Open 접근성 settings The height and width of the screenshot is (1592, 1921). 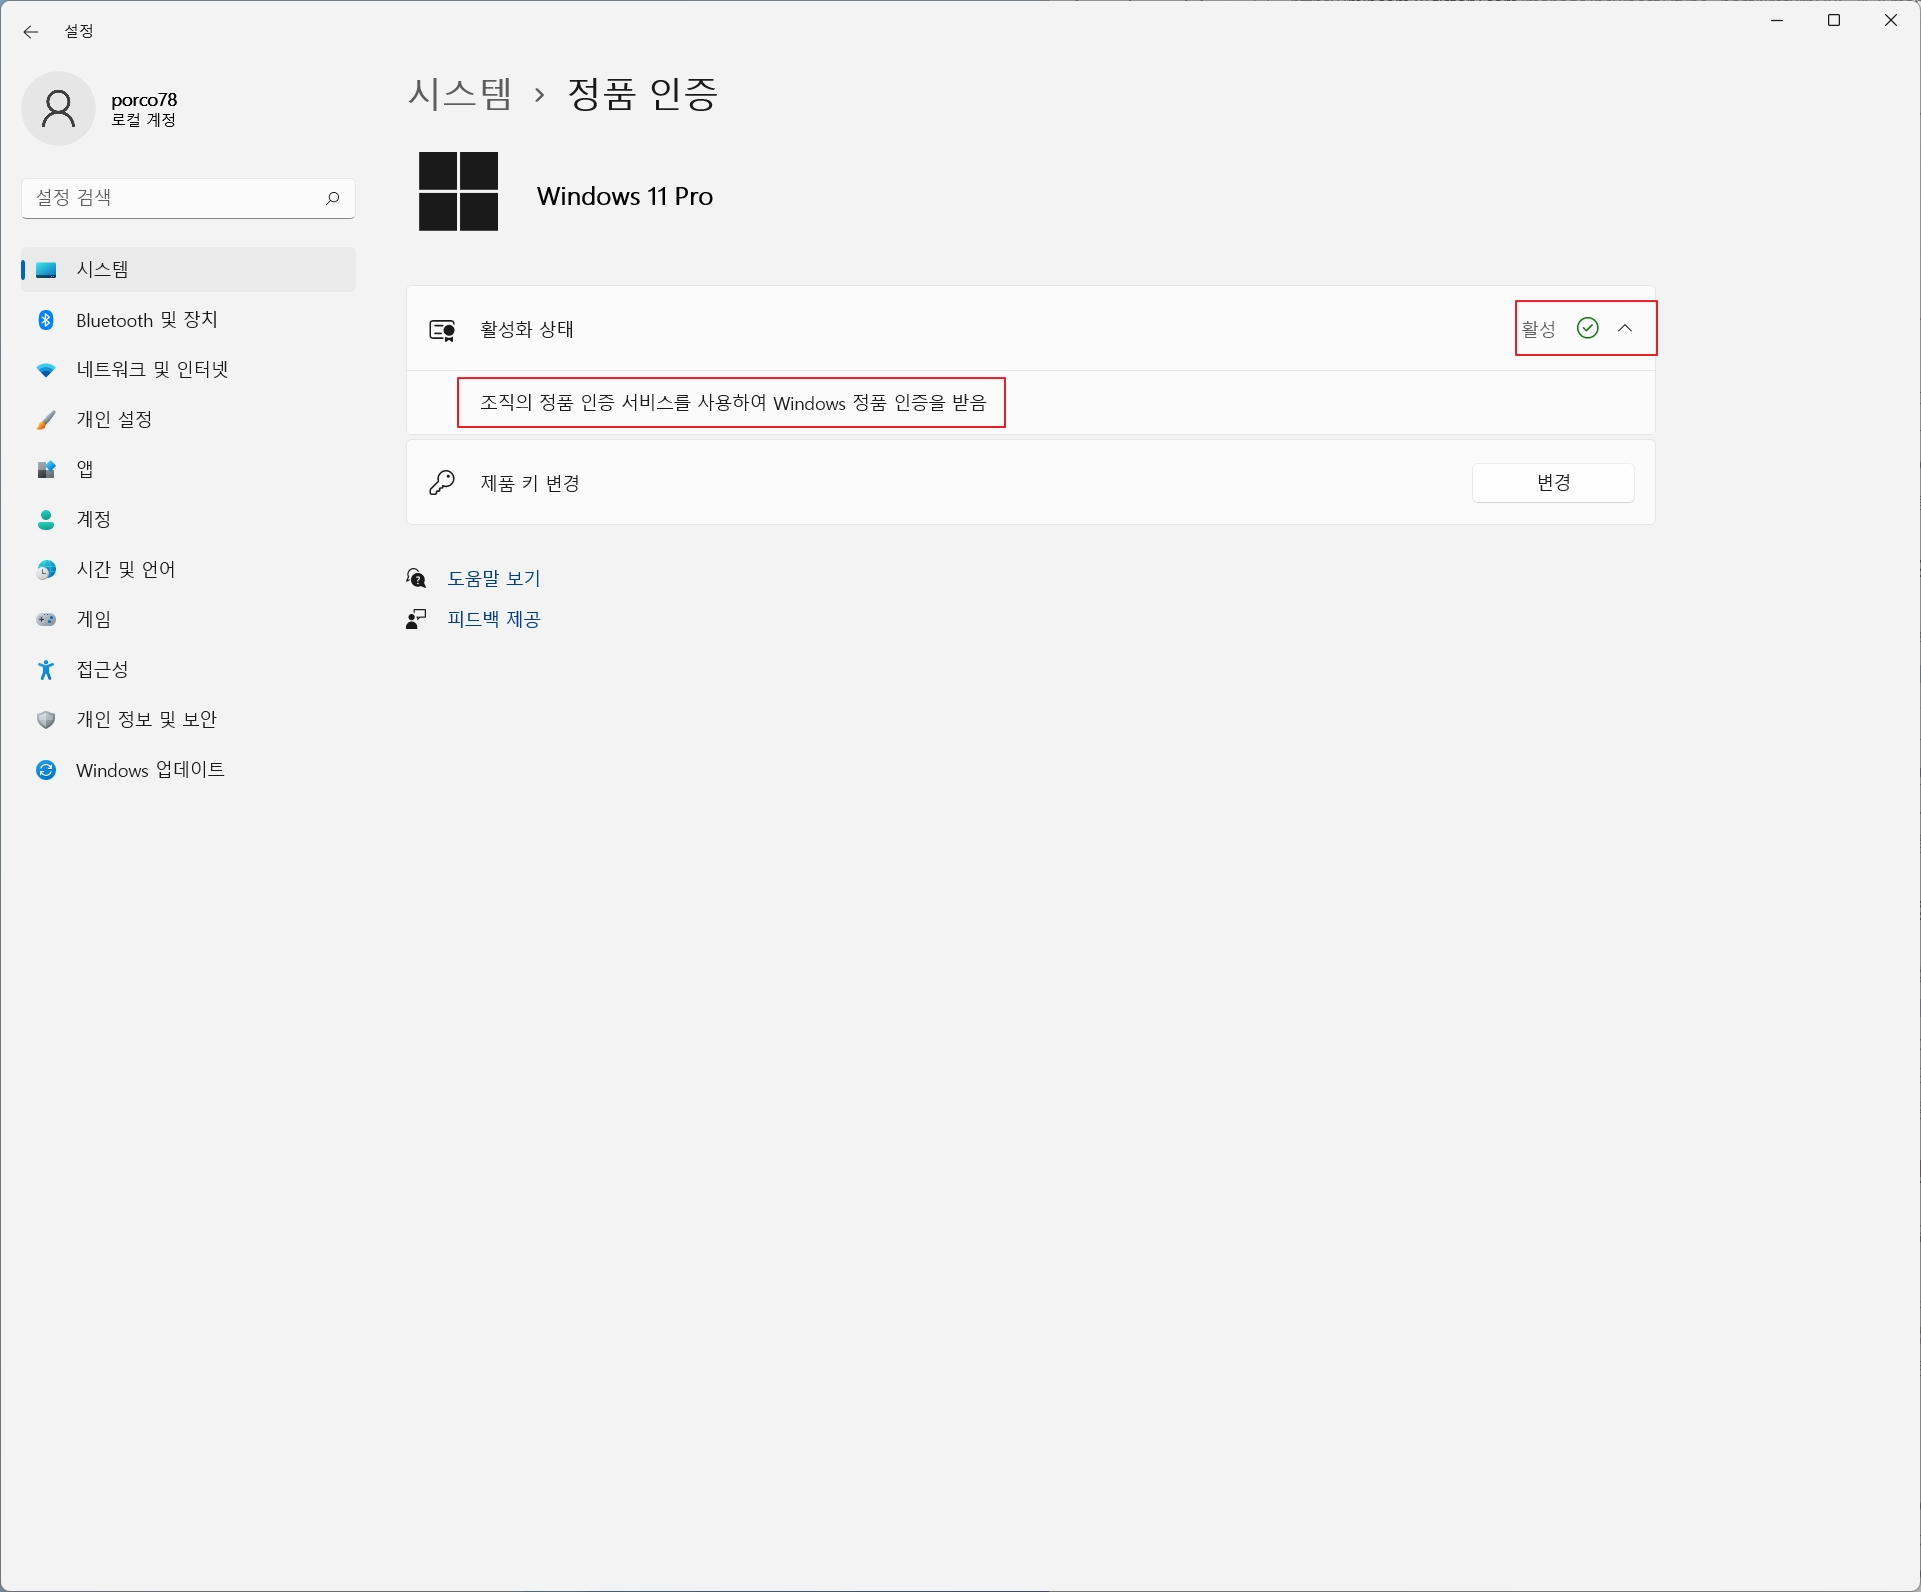coord(188,670)
